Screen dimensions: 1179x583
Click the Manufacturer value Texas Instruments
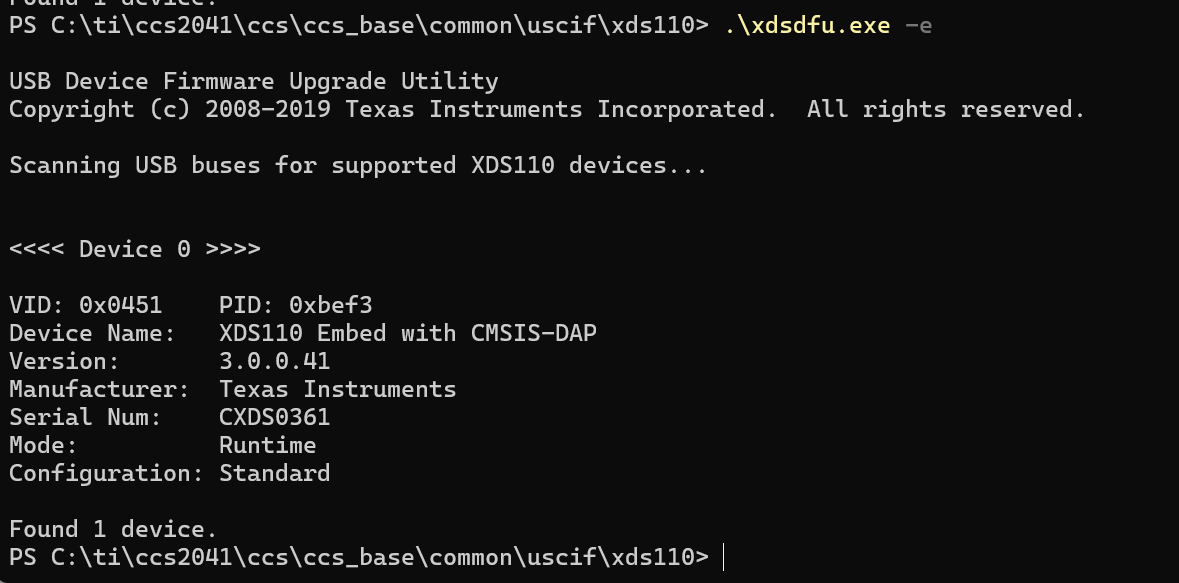(338, 389)
